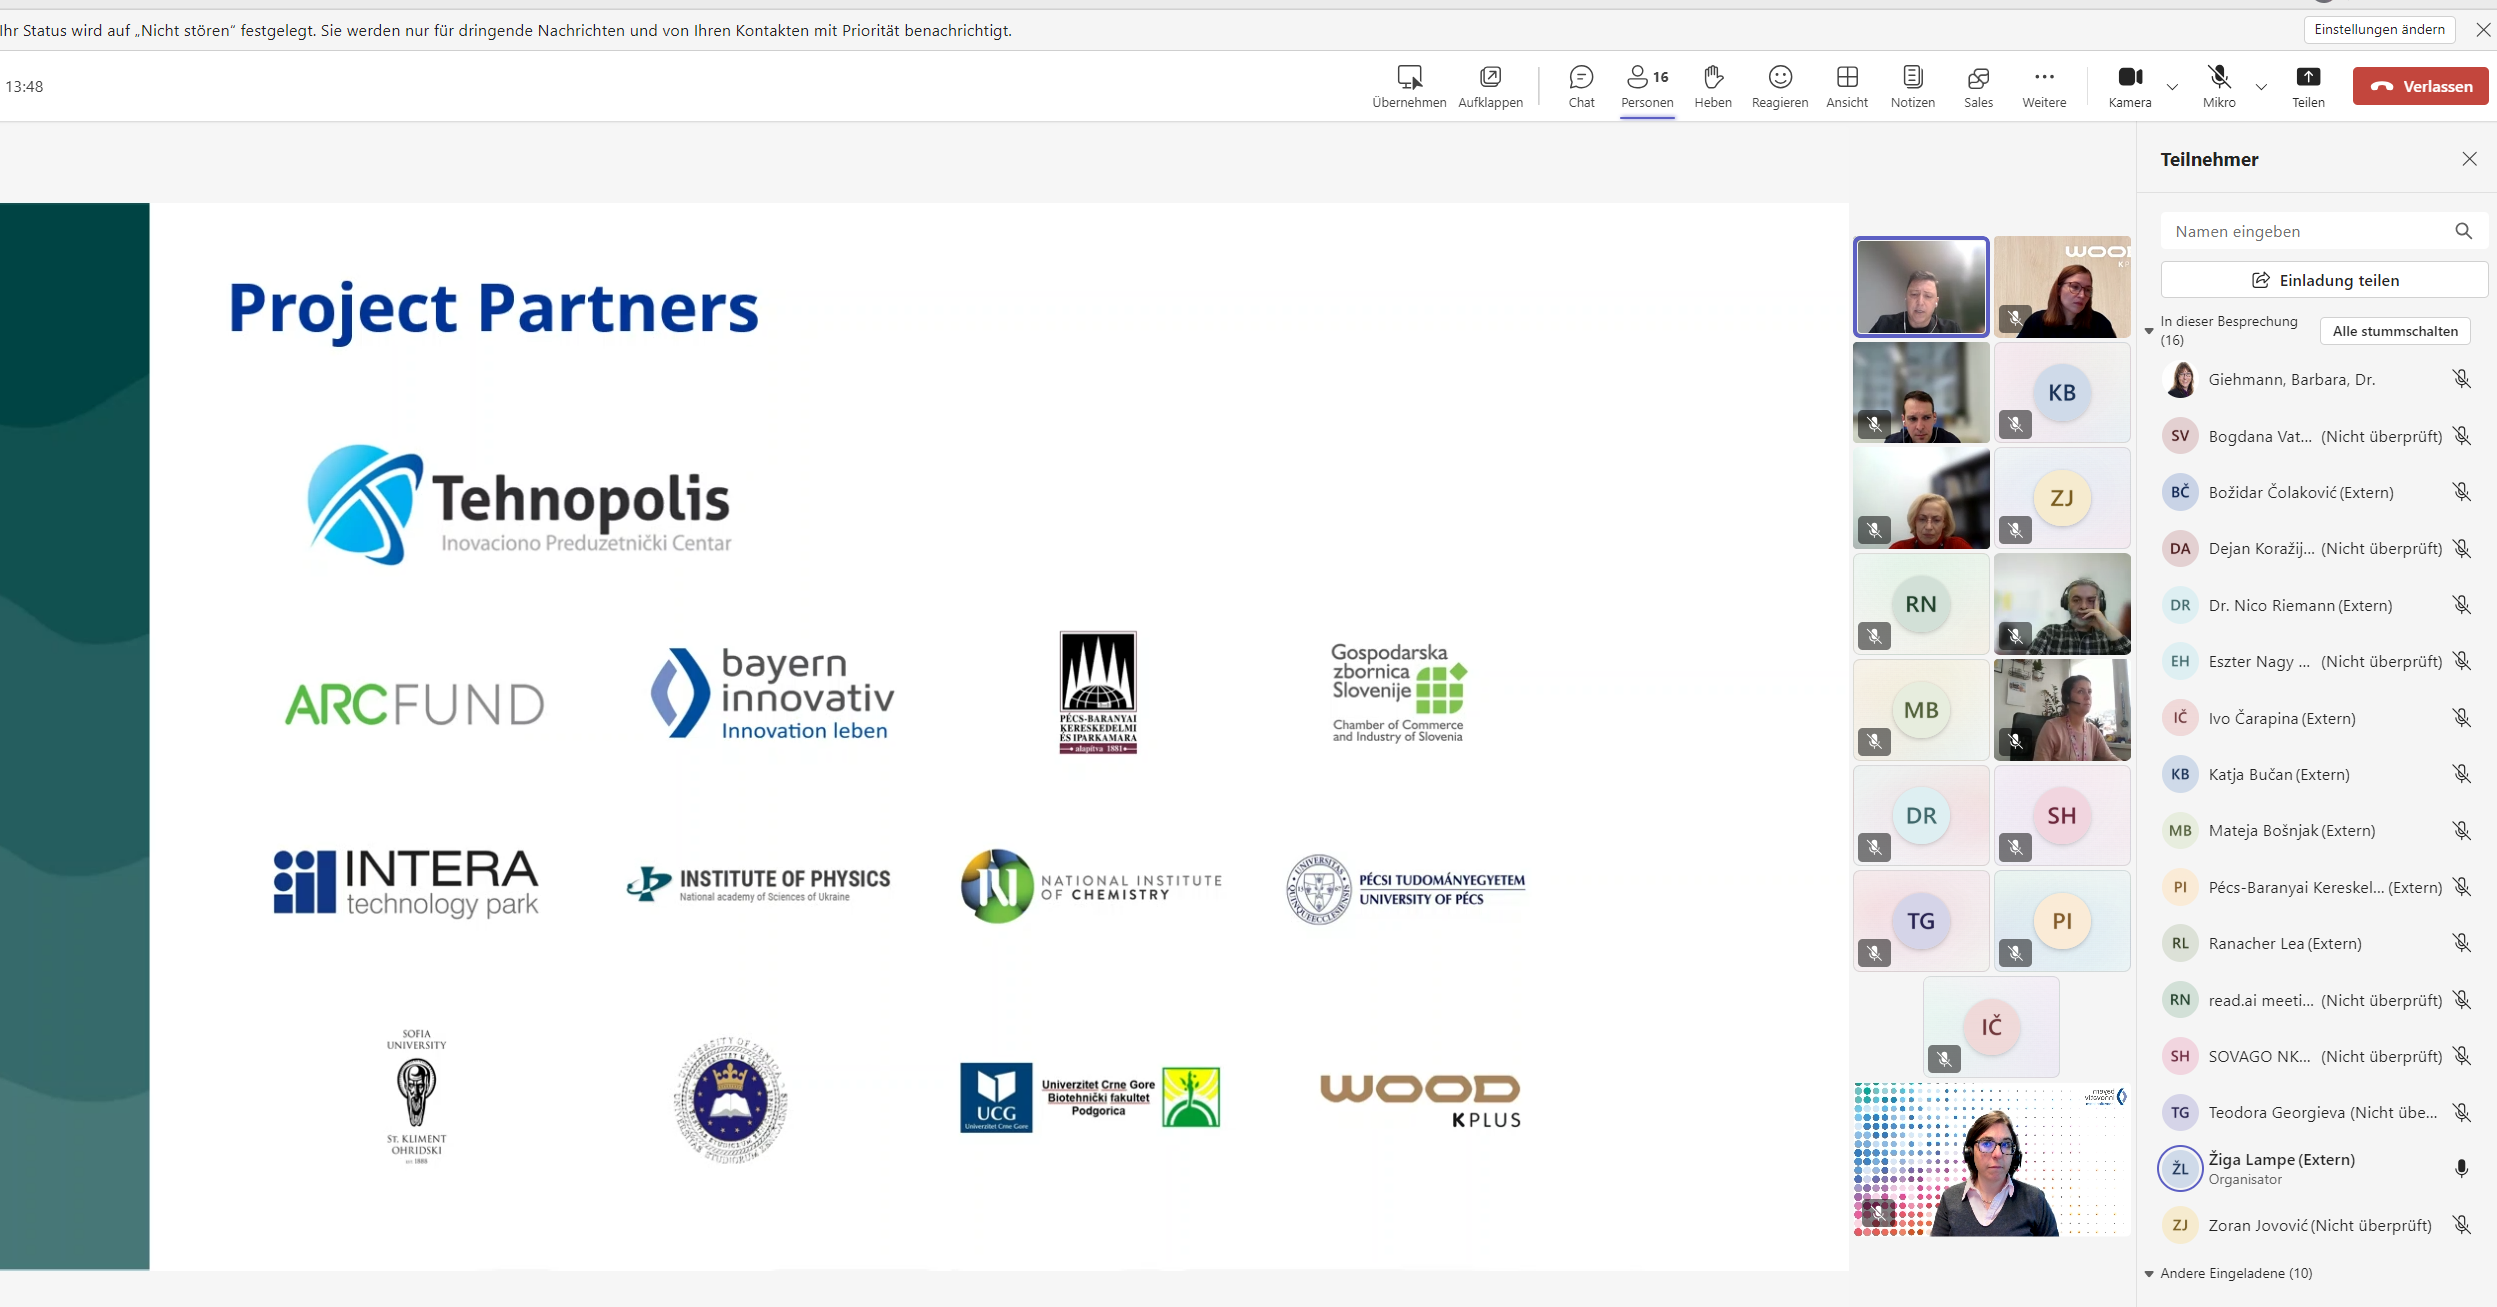This screenshot has height=1307, width=2497.
Task: Select participant Žiga Lampe (Extern) Organisator
Action: 2316,1168
